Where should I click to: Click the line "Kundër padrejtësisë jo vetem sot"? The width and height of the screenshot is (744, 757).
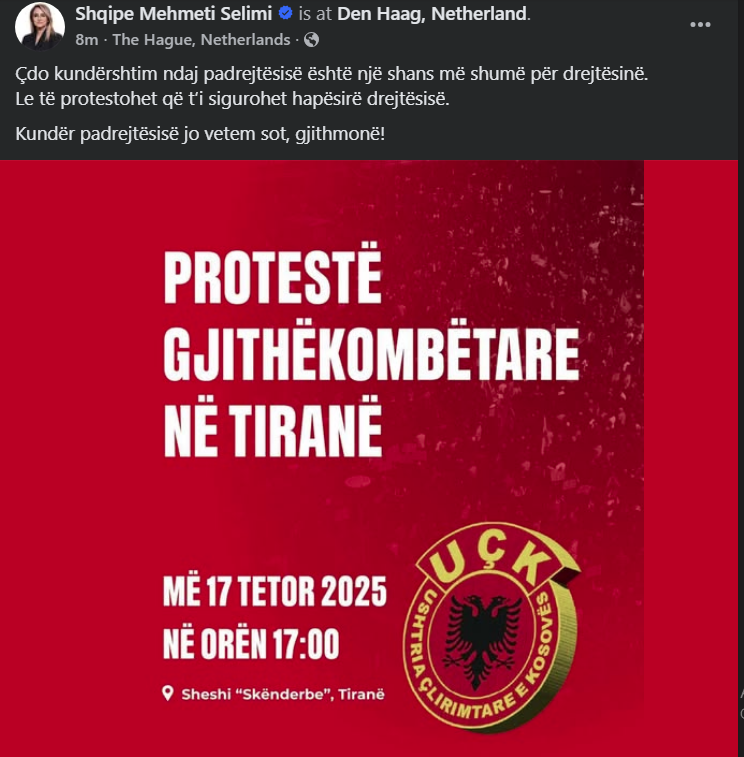(x=201, y=134)
